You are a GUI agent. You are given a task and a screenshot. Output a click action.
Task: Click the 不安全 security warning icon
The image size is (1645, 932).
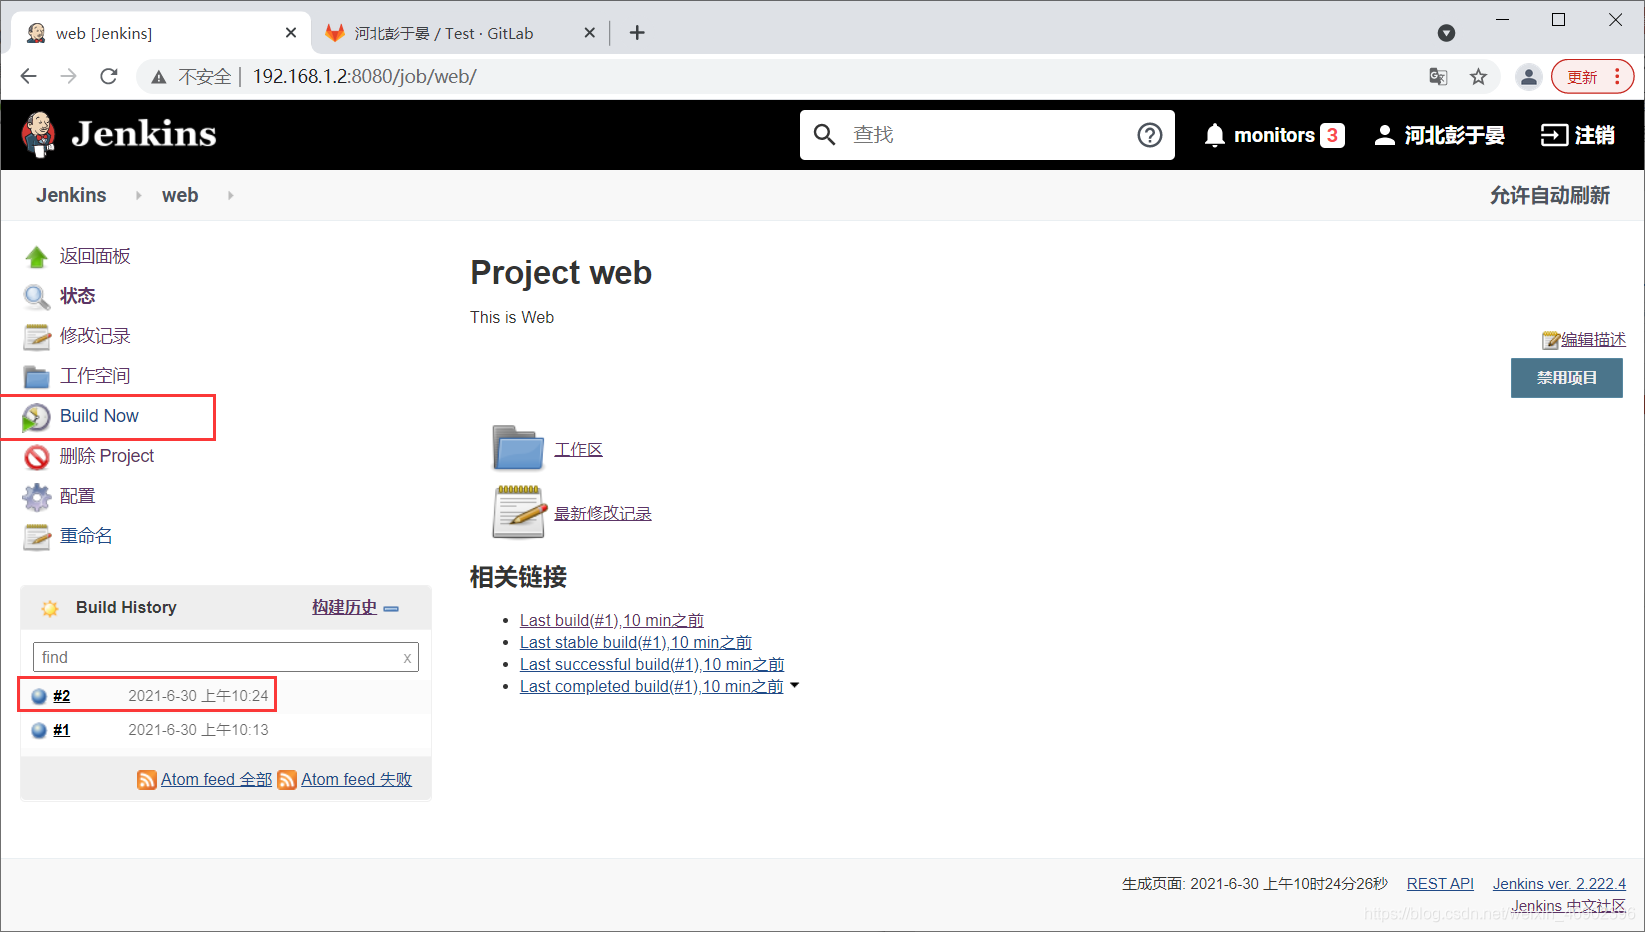(x=159, y=77)
